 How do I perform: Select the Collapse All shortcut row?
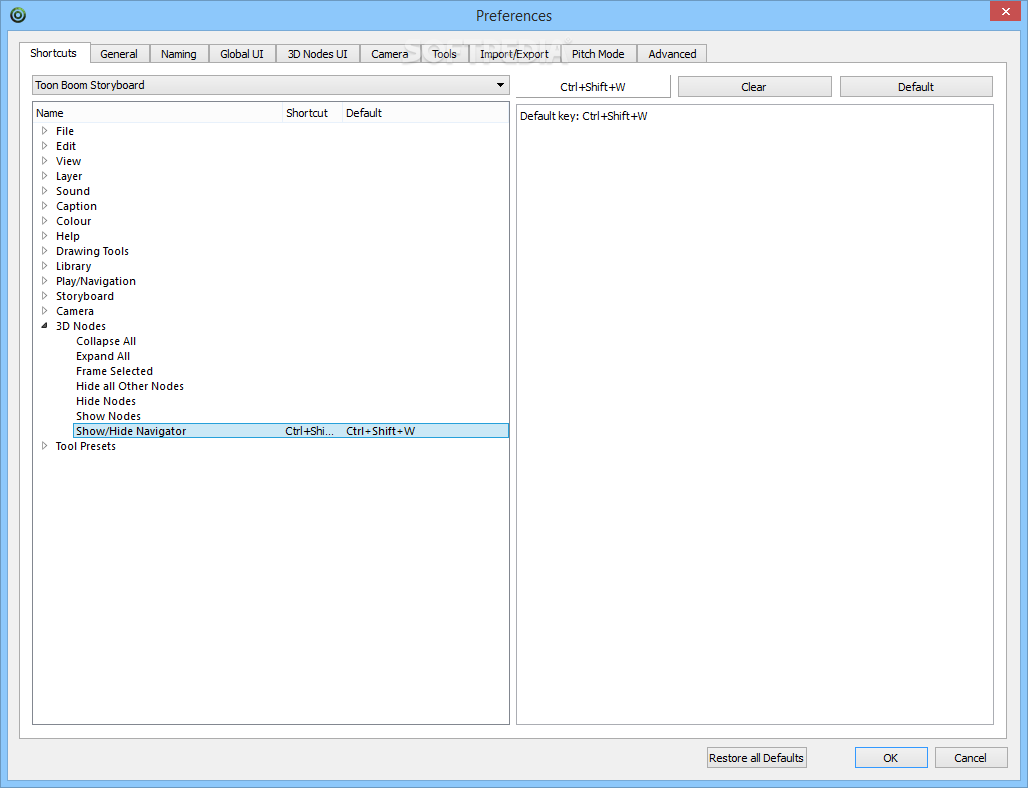(x=290, y=342)
